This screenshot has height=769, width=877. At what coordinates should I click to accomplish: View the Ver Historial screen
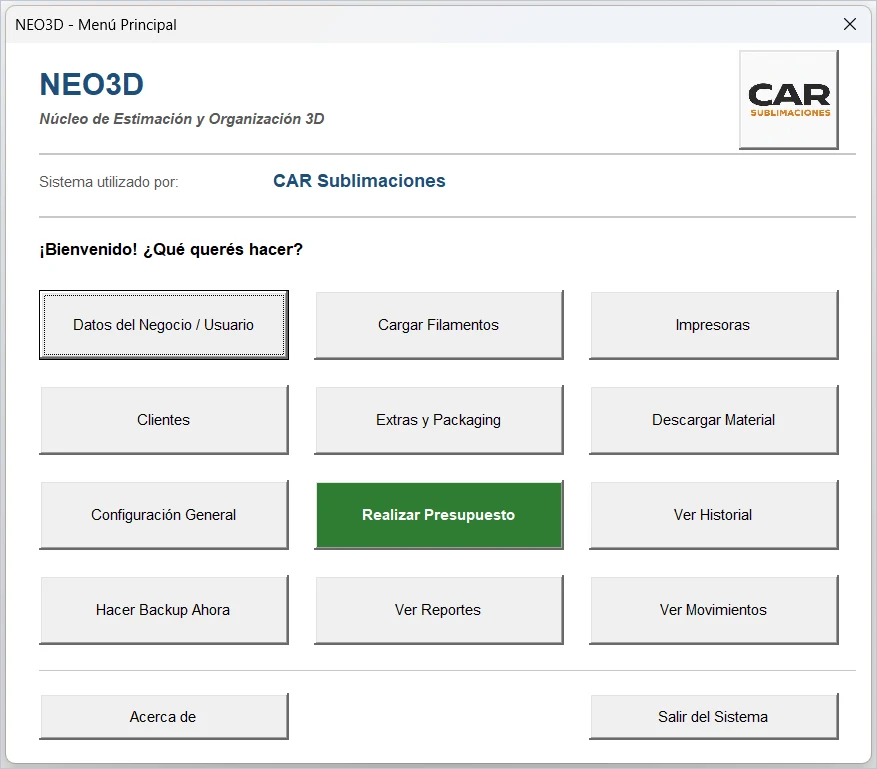(x=714, y=515)
